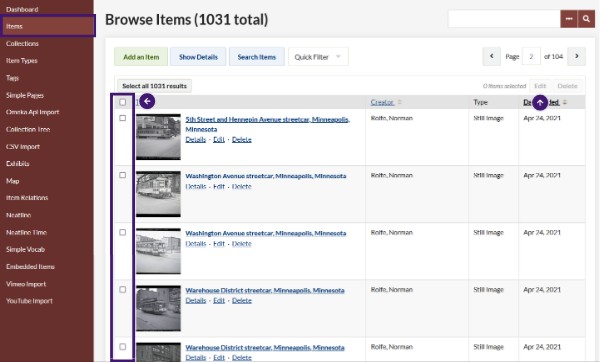
Task: Open Collections in the sidebar
Action: click(x=22, y=44)
